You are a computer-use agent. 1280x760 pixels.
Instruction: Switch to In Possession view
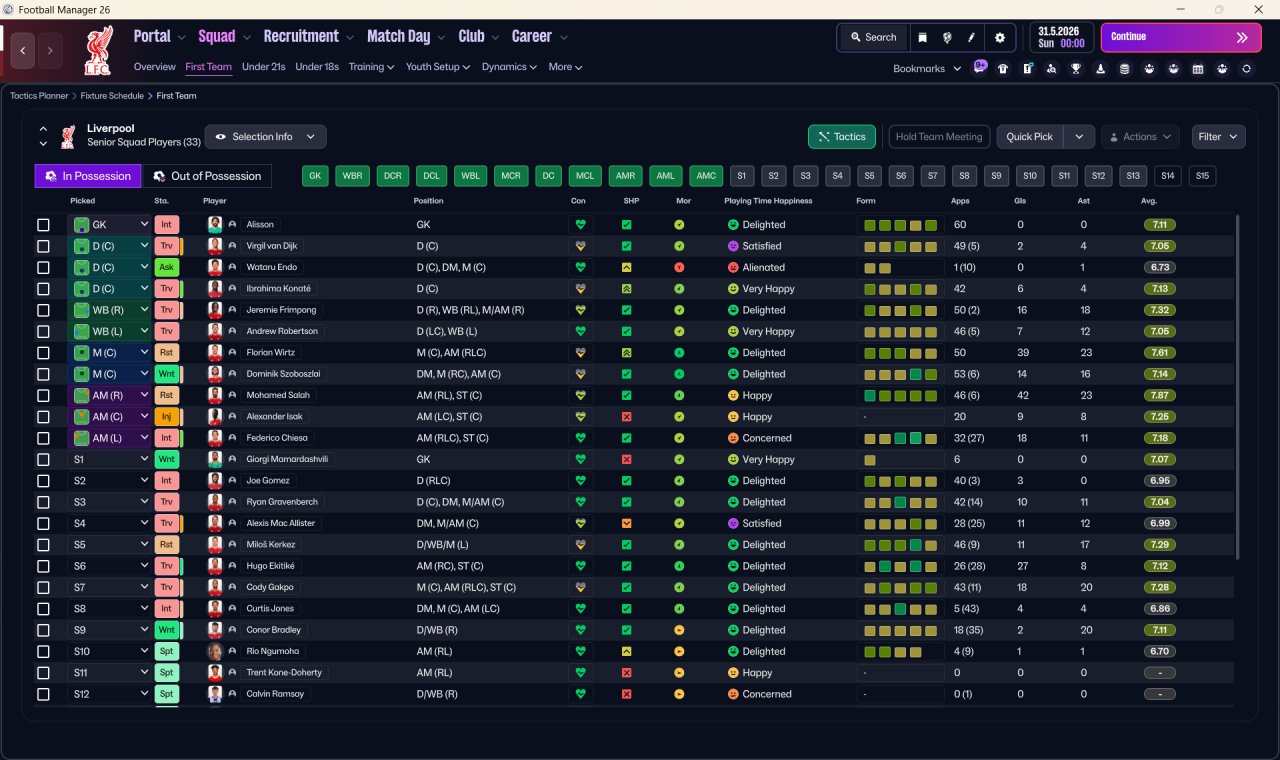pos(88,176)
